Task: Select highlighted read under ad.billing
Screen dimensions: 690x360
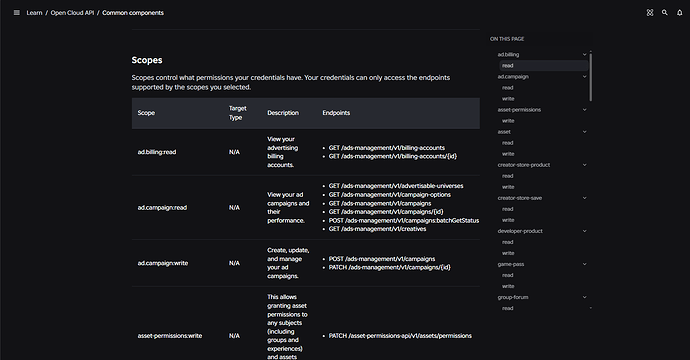Action: 544,66
